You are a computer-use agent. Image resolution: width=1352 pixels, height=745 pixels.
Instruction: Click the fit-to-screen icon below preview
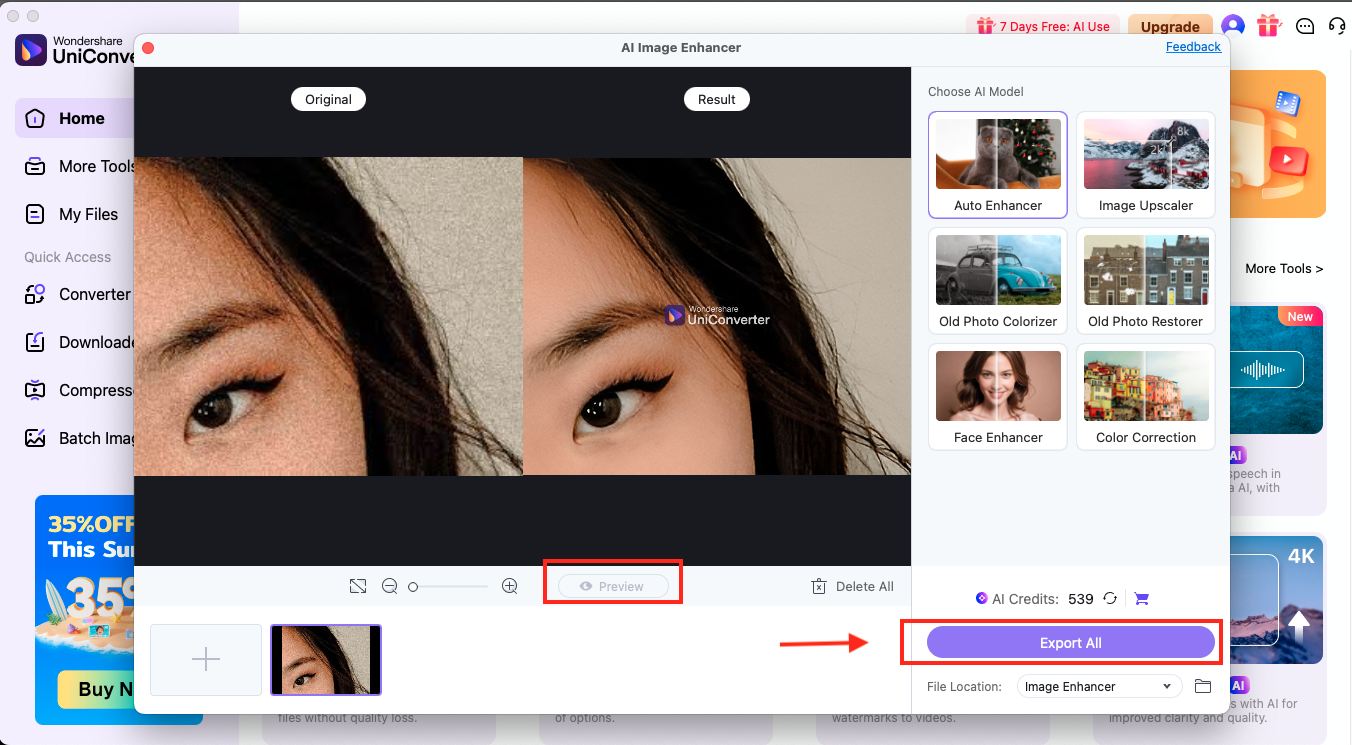pos(358,586)
